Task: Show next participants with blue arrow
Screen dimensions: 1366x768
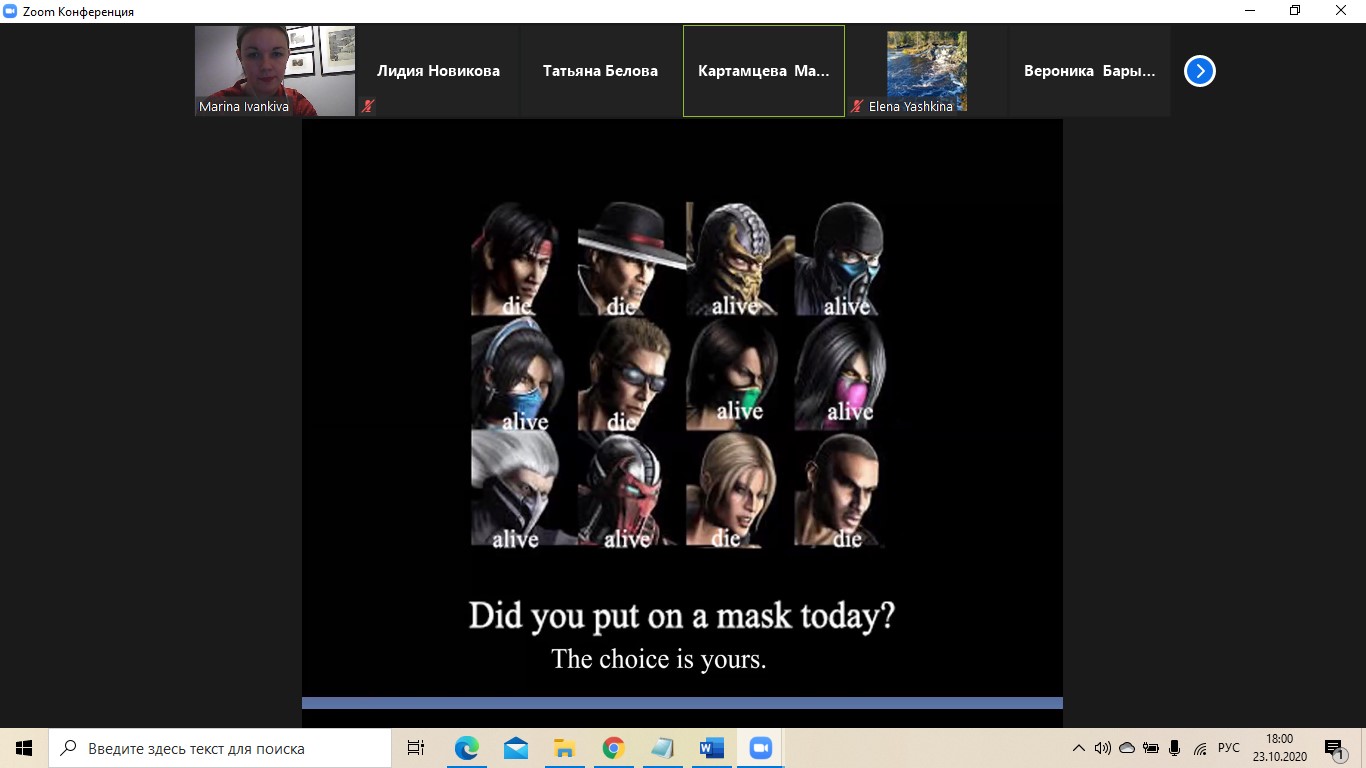Action: [x=1199, y=71]
